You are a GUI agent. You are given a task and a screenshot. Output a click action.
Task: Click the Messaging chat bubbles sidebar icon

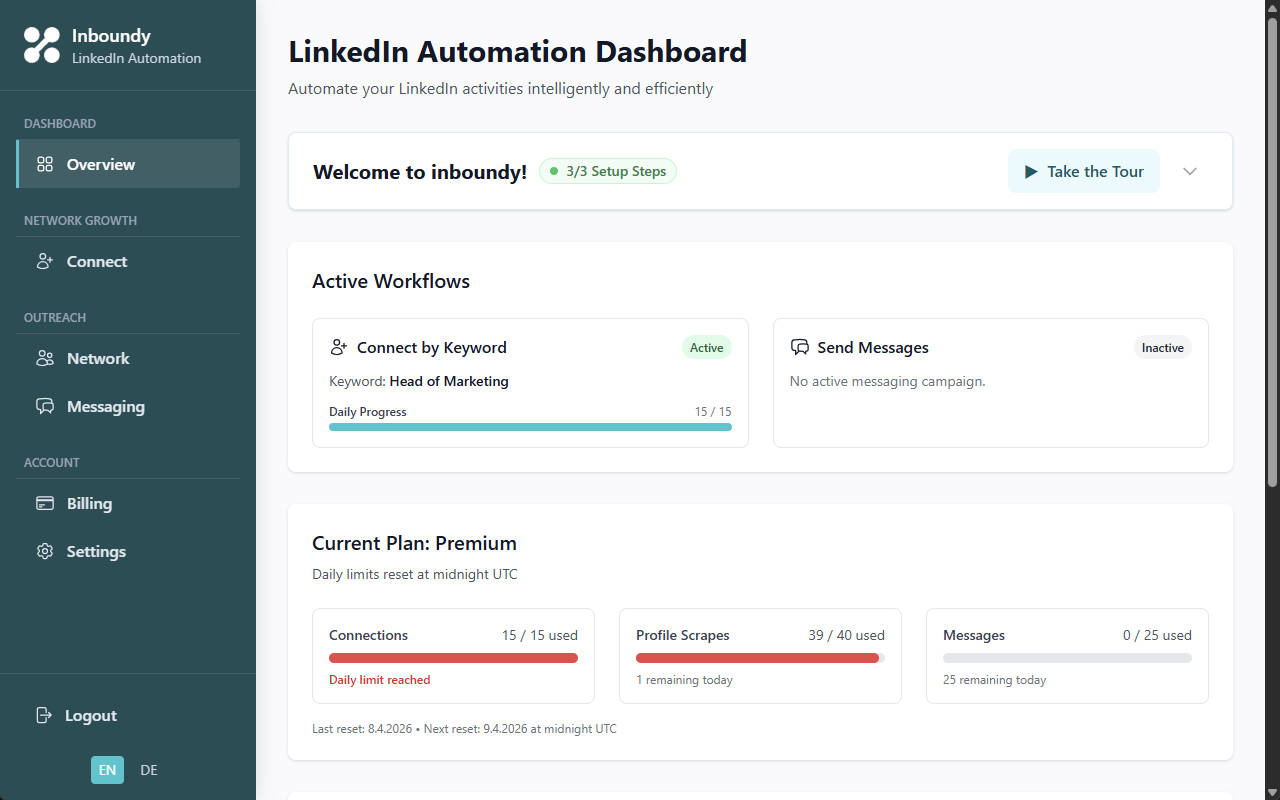[x=45, y=406]
